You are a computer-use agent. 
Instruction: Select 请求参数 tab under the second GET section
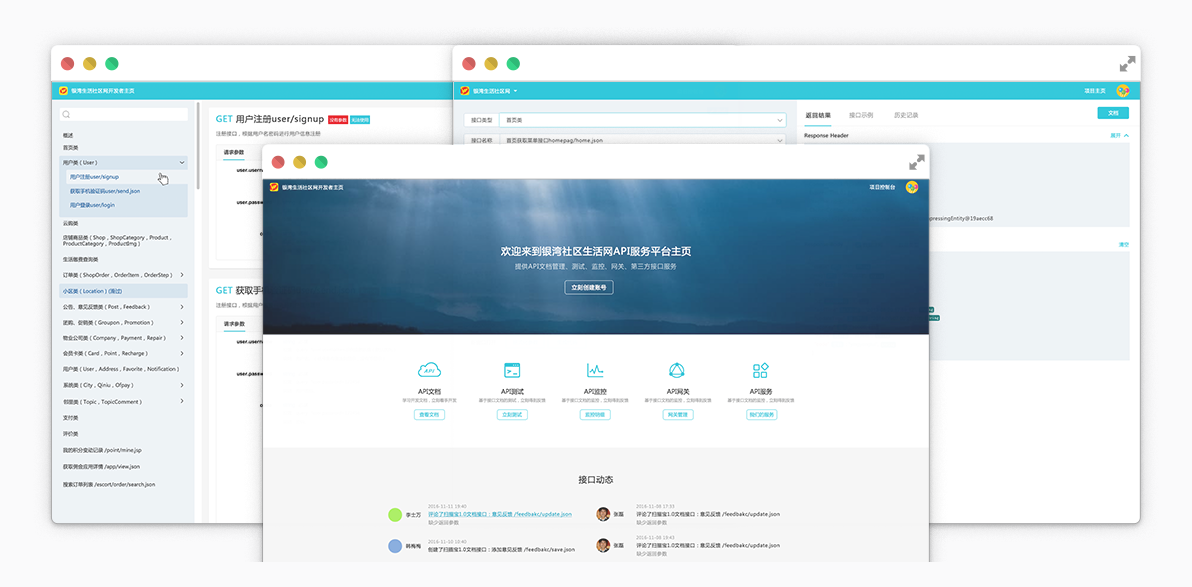point(234,325)
